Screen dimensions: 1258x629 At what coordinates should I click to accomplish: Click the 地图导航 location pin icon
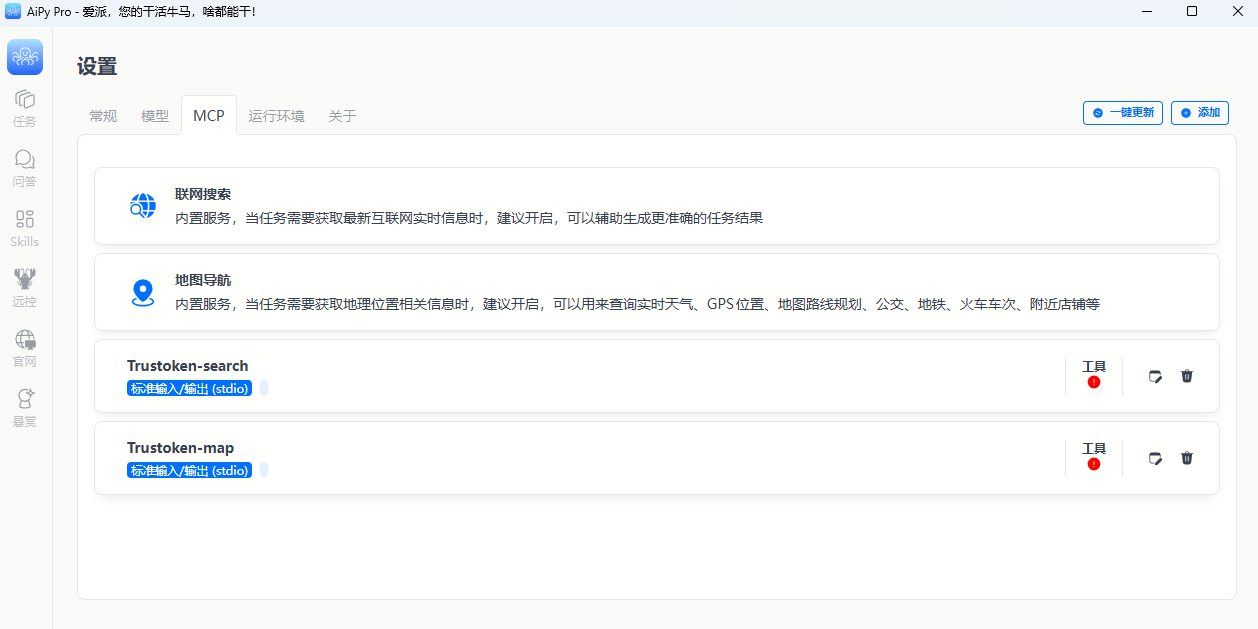pos(143,292)
